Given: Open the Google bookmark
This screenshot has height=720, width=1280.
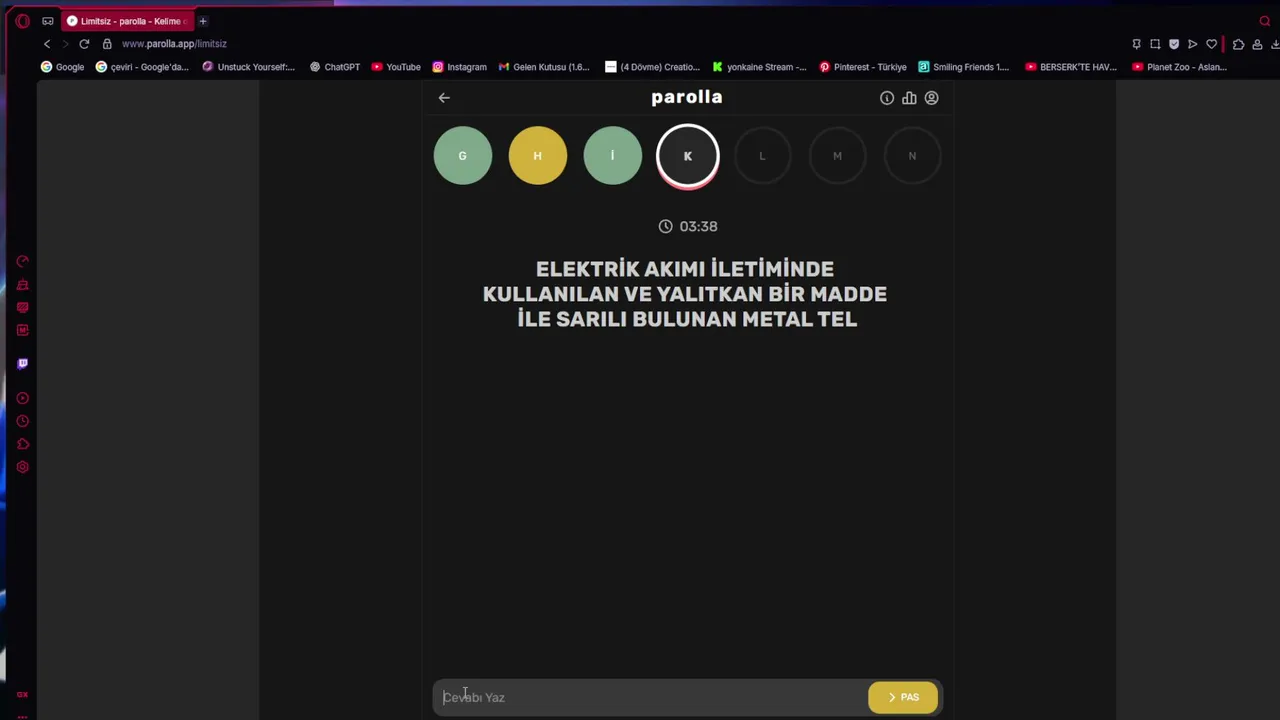Looking at the screenshot, I should click(62, 67).
